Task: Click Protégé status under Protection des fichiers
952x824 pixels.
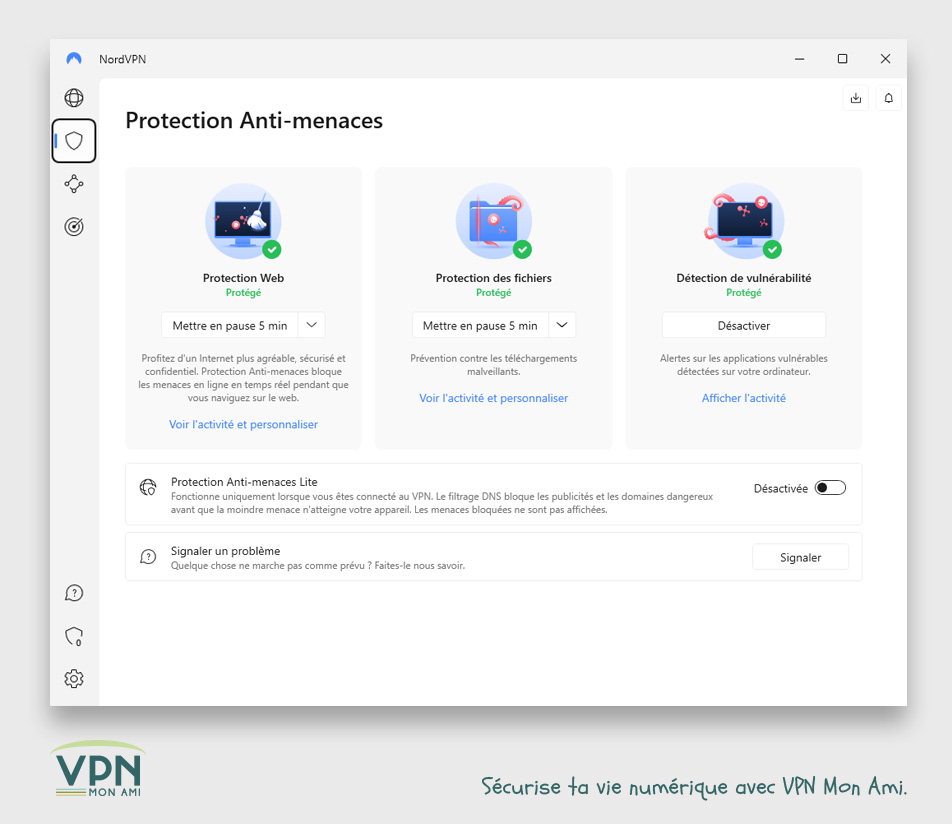Action: point(494,293)
